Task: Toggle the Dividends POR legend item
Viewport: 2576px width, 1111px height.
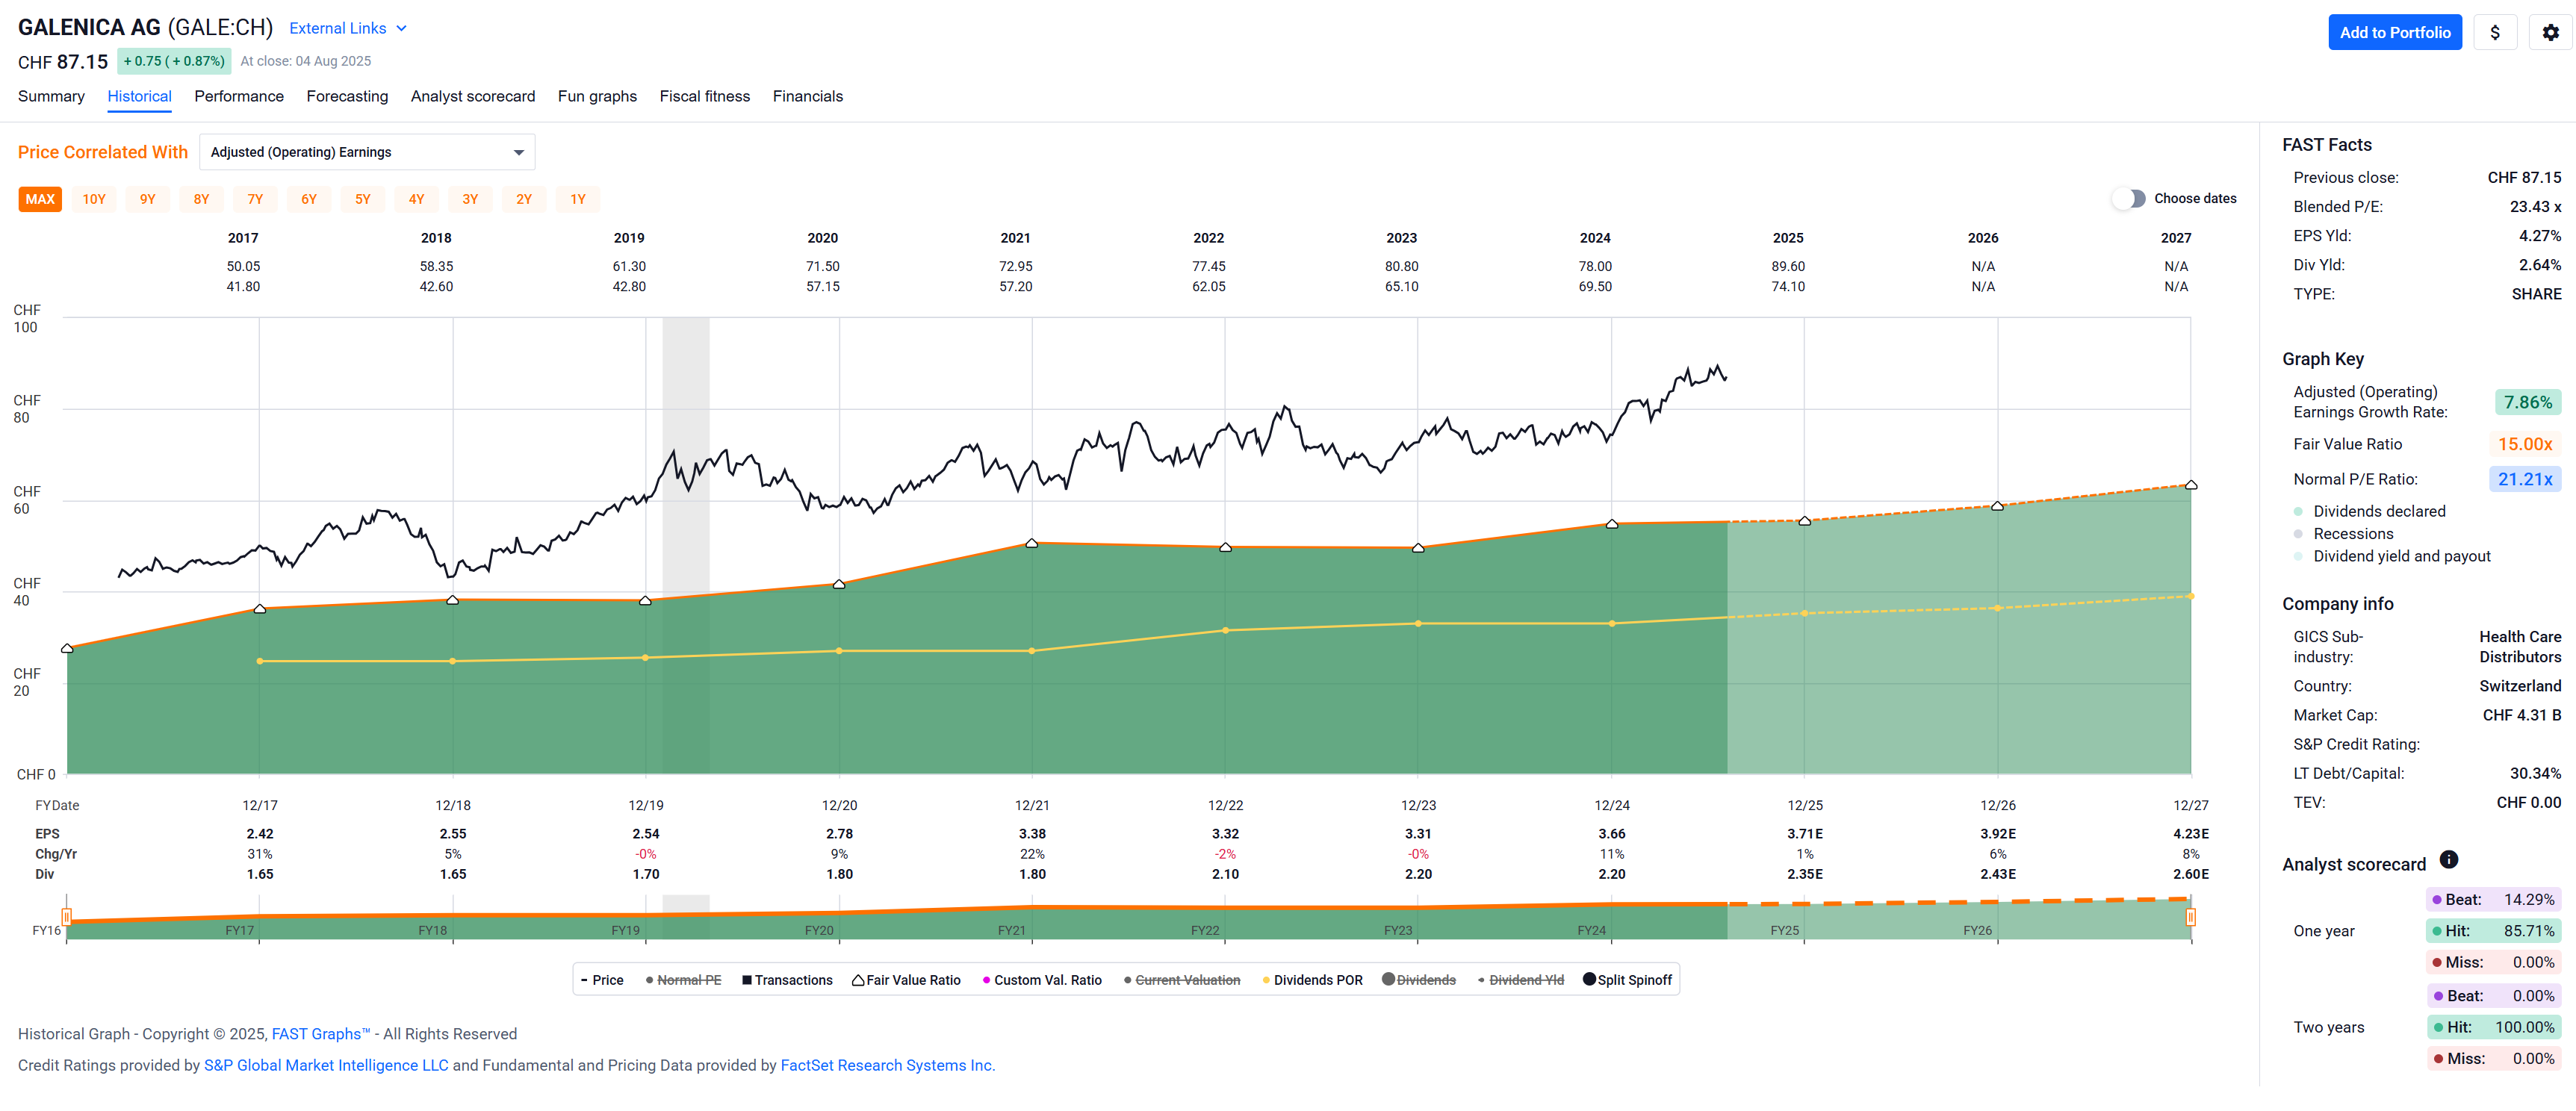Action: tap(1312, 980)
